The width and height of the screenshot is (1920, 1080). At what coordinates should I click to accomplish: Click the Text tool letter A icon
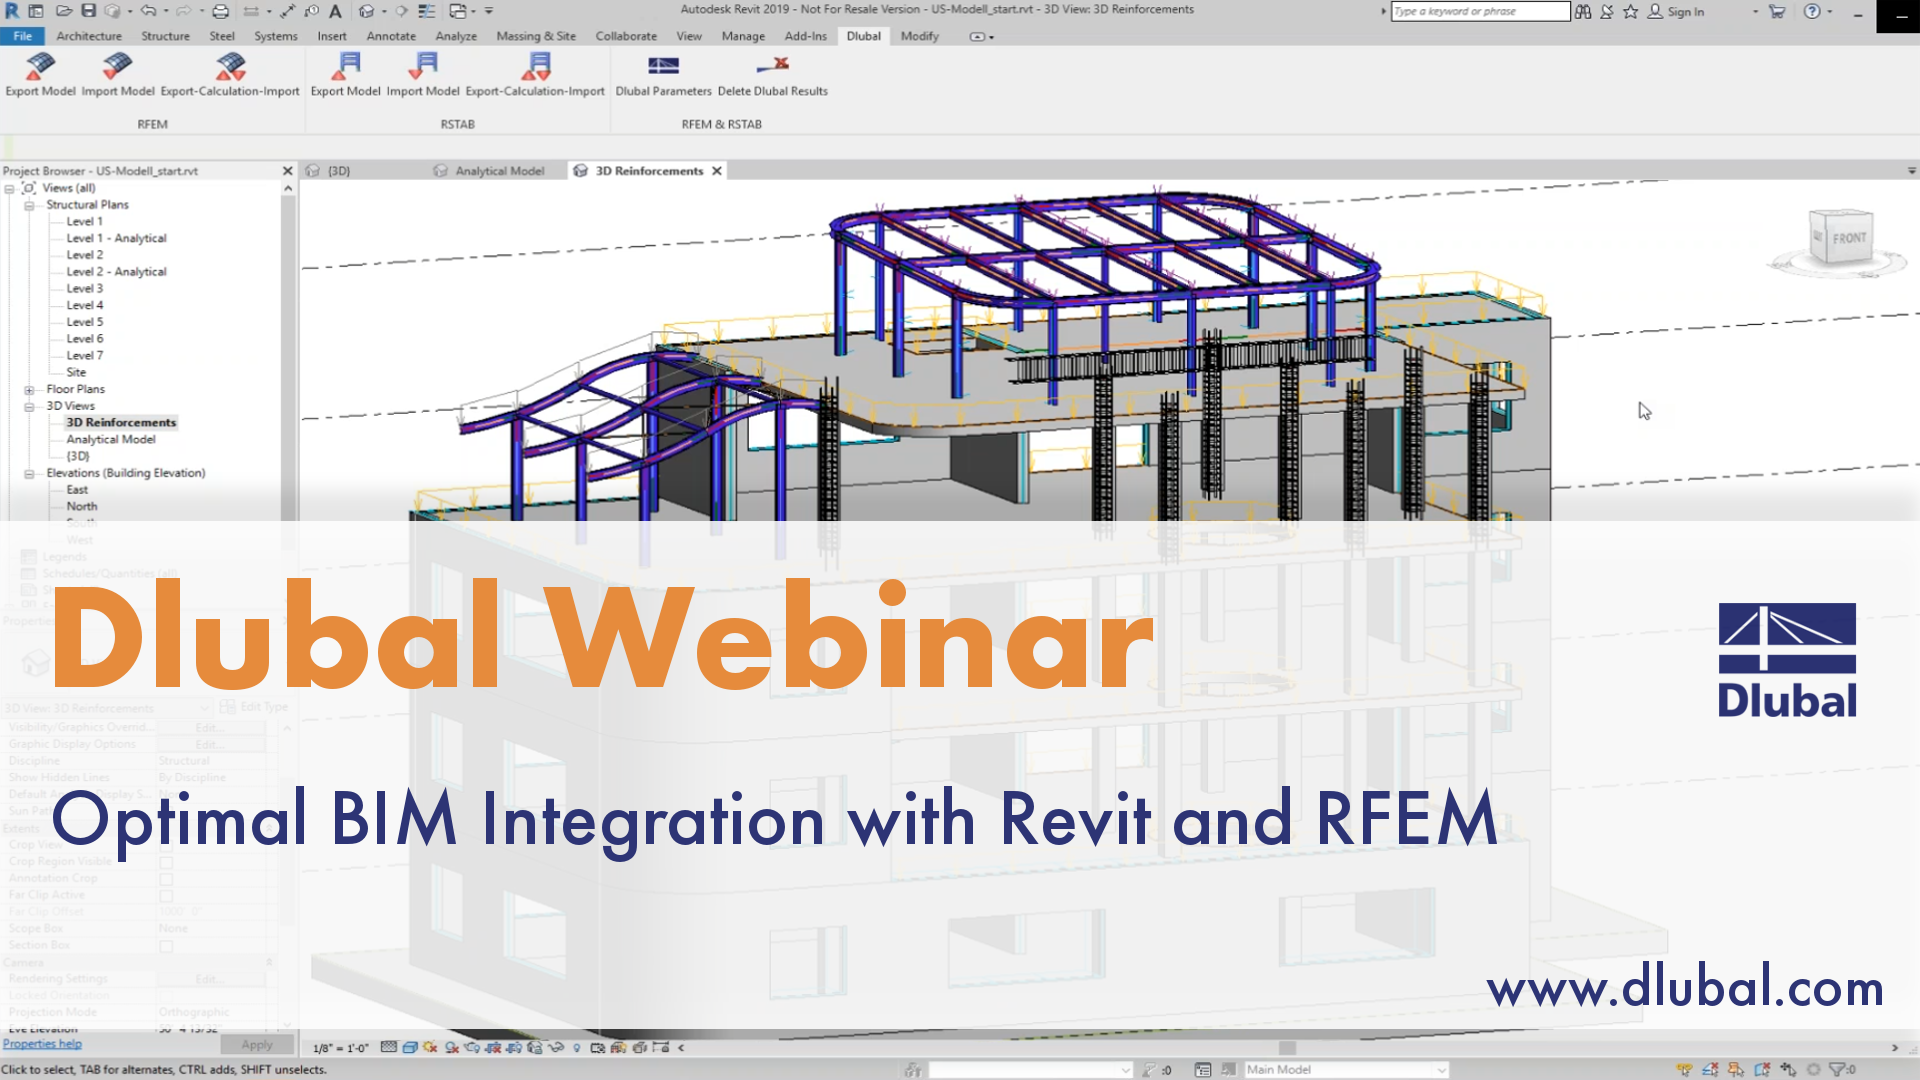335,11
